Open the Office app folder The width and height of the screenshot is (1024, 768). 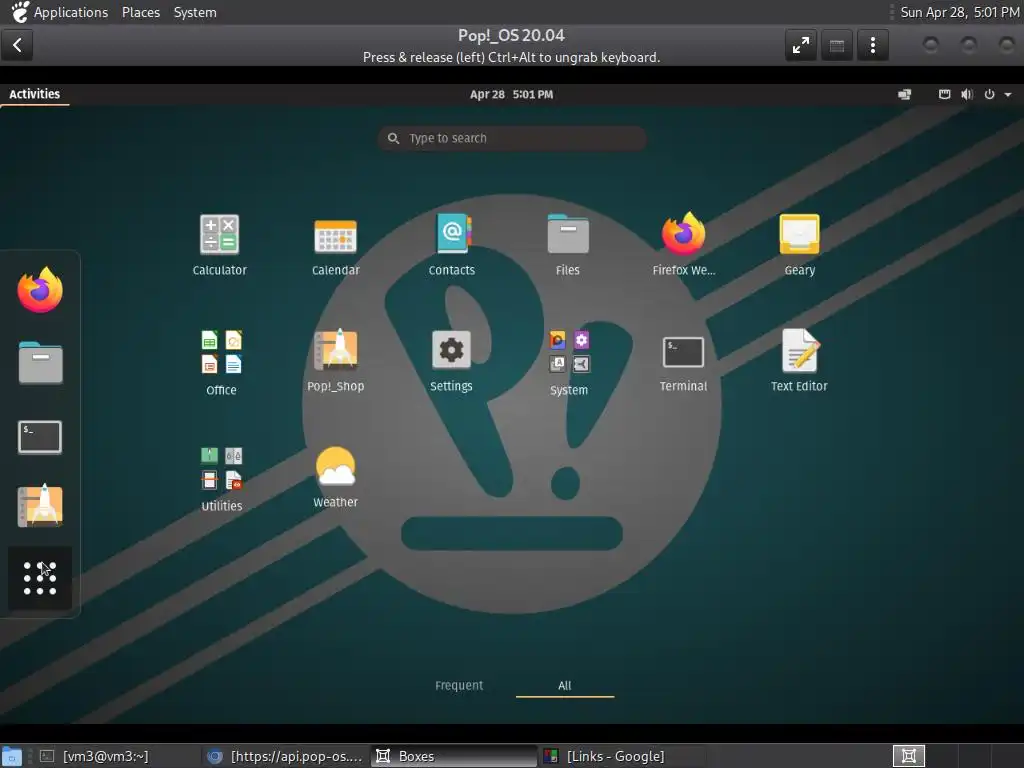(221, 362)
